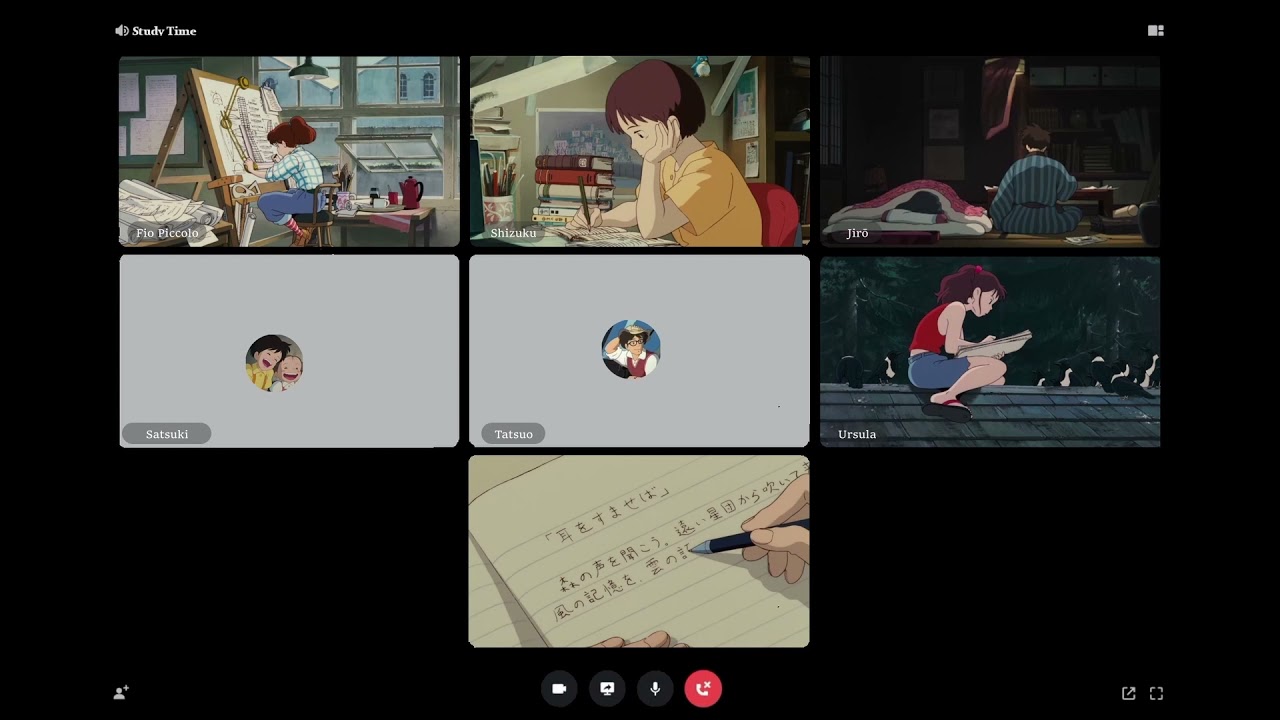Enter fullscreen mode

[x=1157, y=693]
